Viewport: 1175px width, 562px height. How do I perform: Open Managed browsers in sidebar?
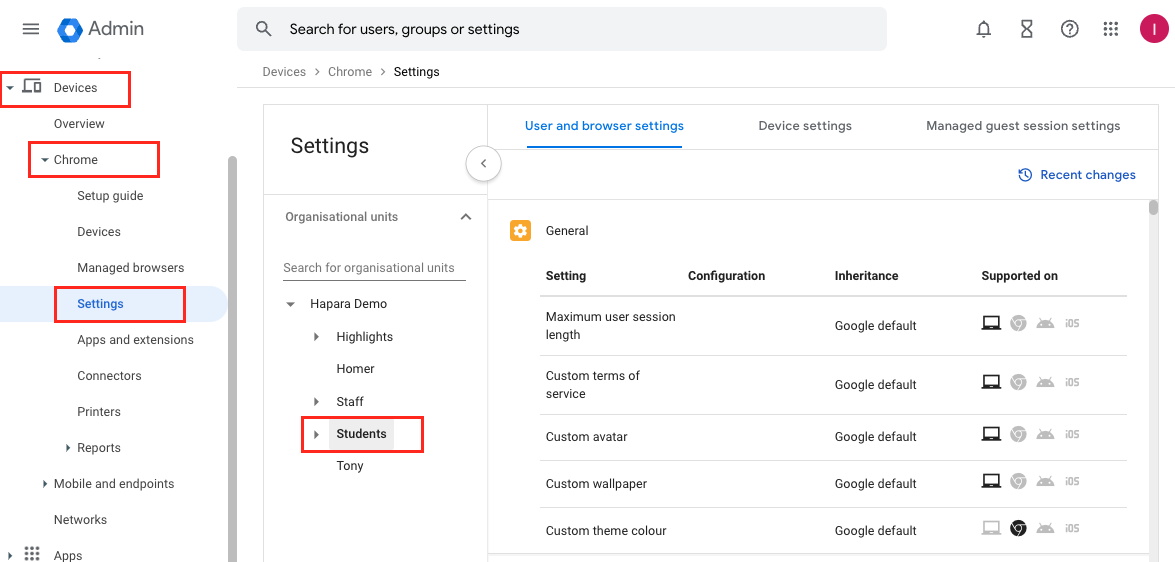[130, 268]
